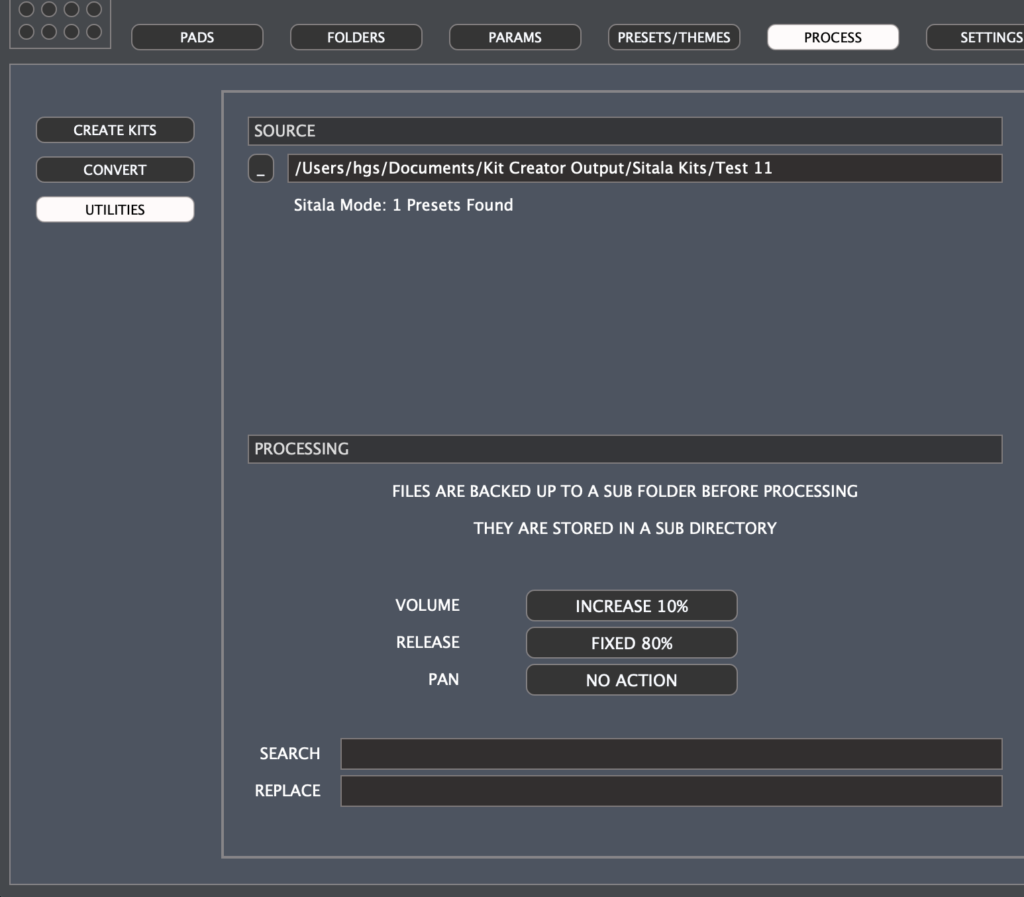Click the 'Sitala Mode: 1 Presets Found' status text
The image size is (1024, 897).
pos(403,205)
